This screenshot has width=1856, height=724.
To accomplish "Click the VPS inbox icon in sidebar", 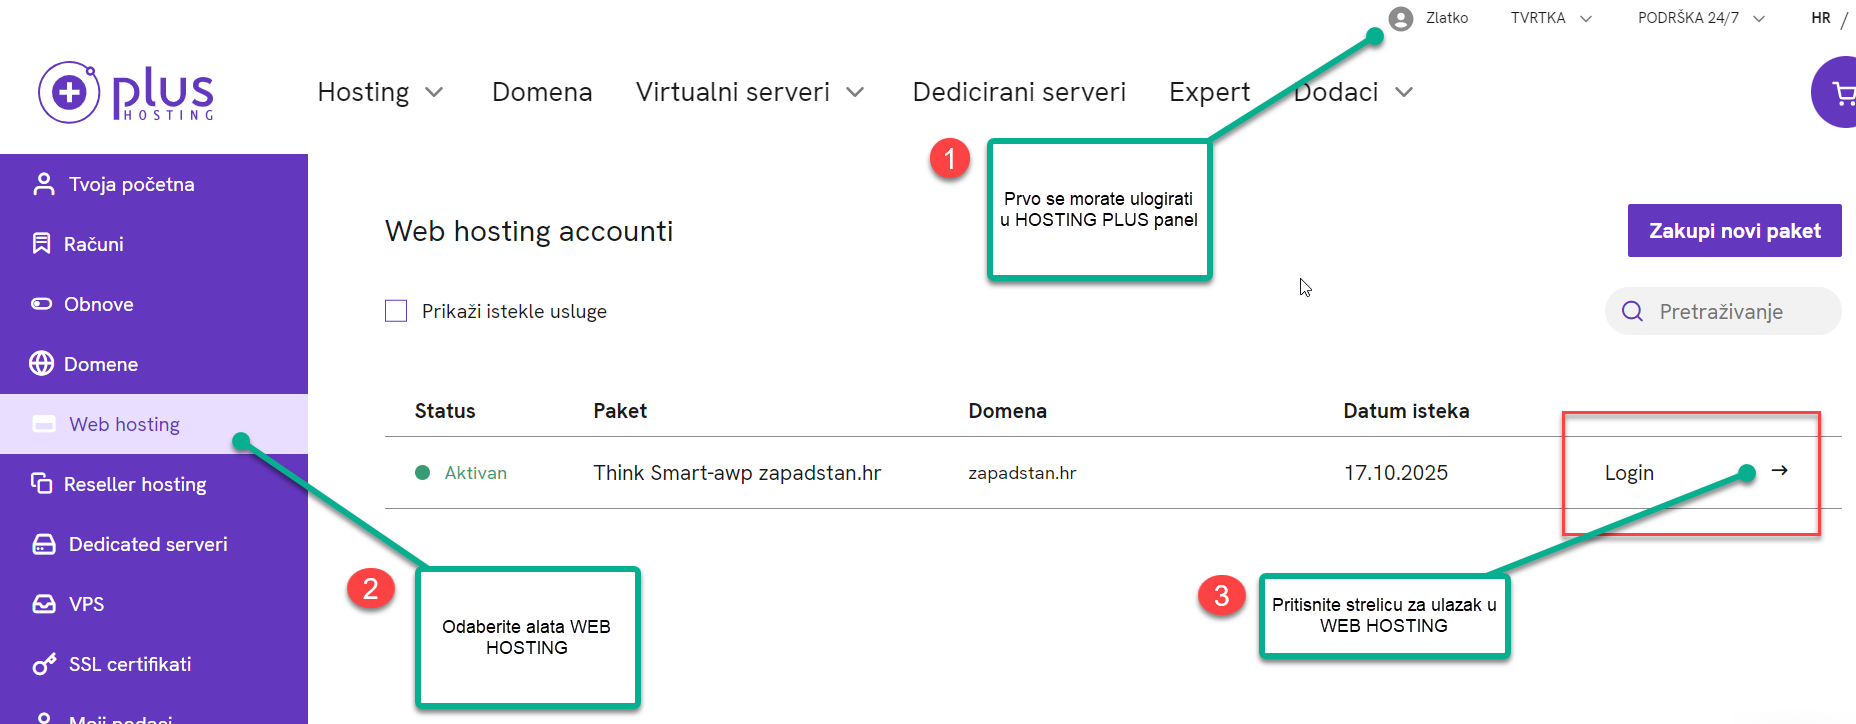I will 44,604.
